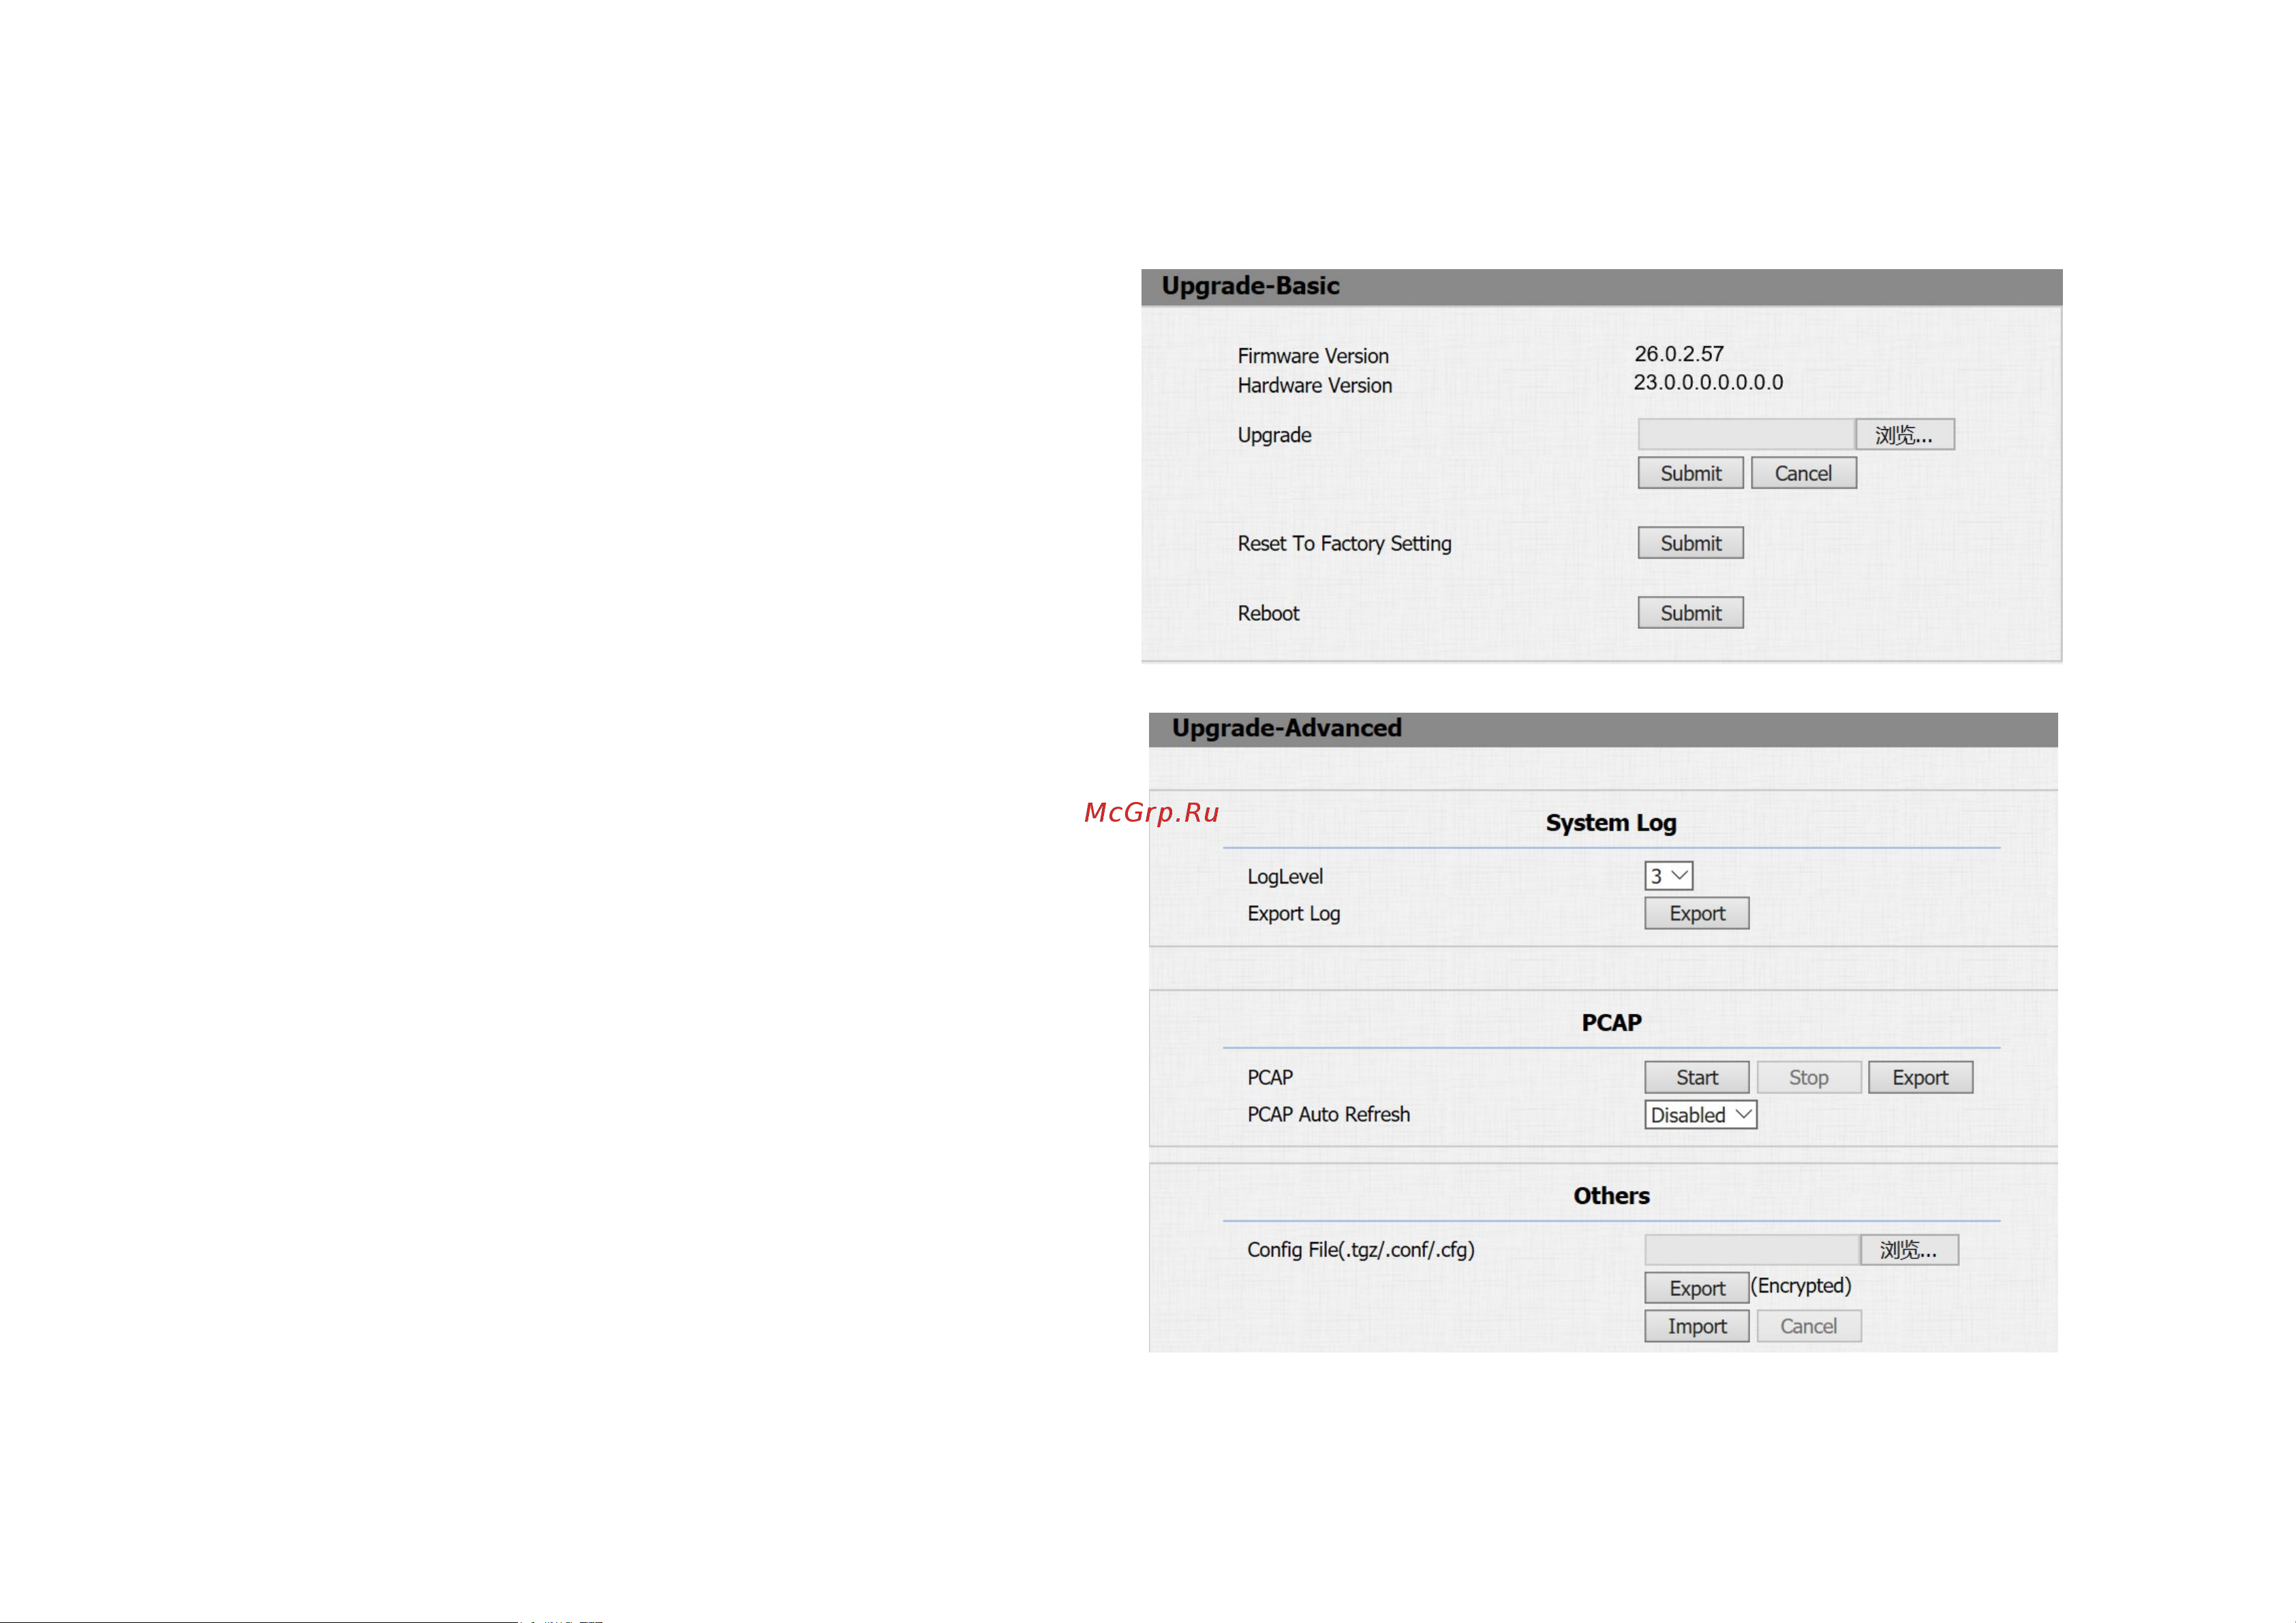2296x1623 pixels.
Task: Click Export button for Export Log
Action: (x=1696, y=913)
